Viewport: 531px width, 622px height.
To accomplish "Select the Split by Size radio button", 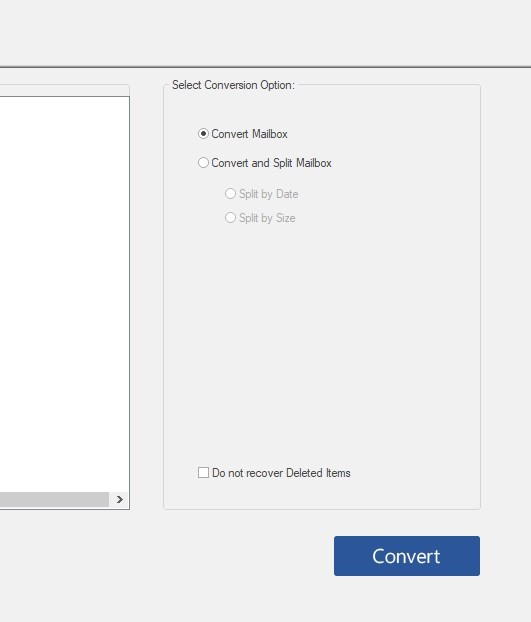I will [x=260, y=218].
